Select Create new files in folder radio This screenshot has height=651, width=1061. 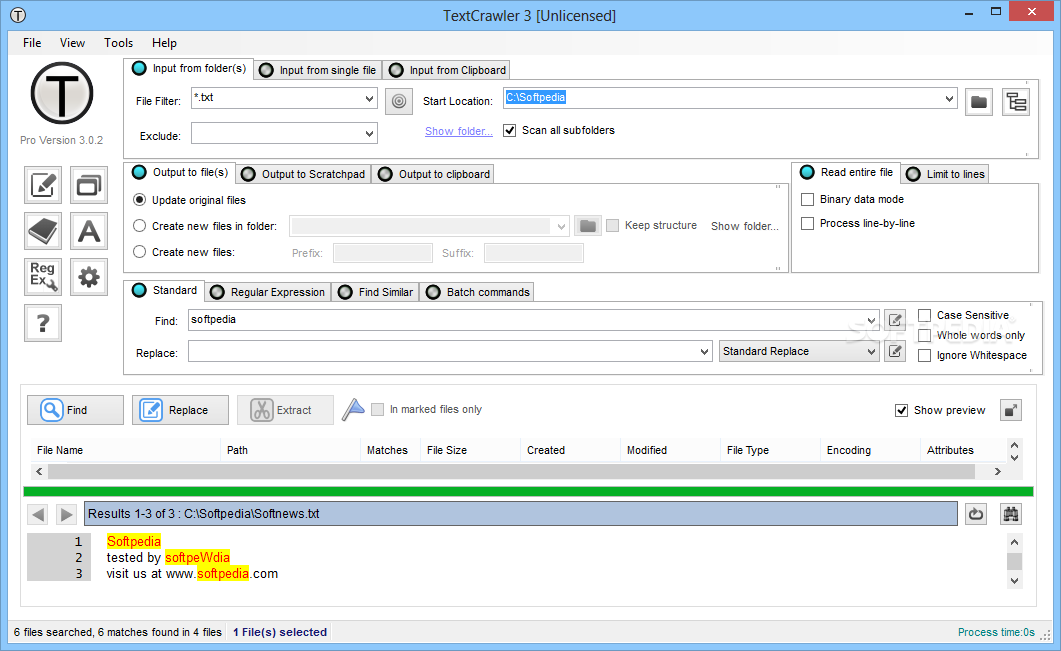[x=139, y=226]
